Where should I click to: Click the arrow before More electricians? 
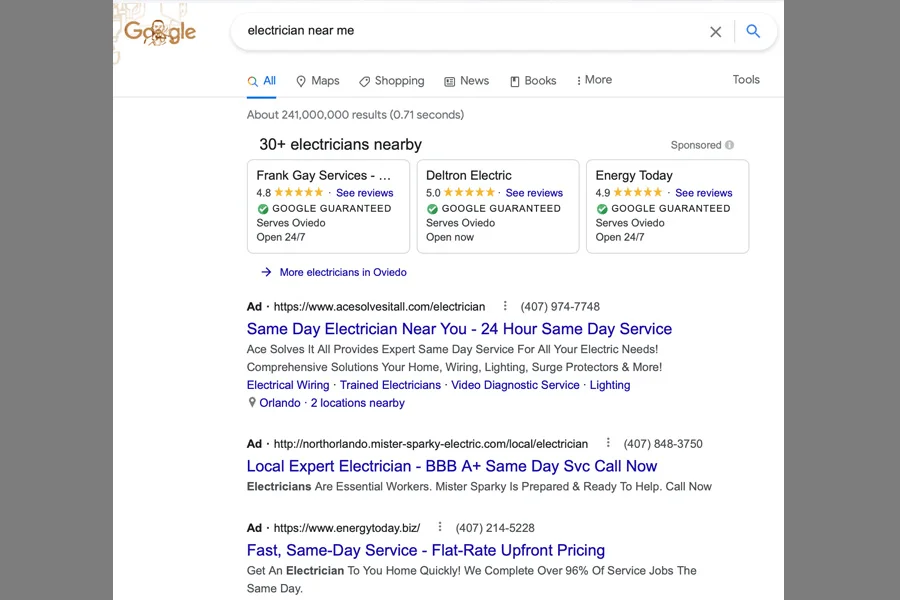pos(266,272)
